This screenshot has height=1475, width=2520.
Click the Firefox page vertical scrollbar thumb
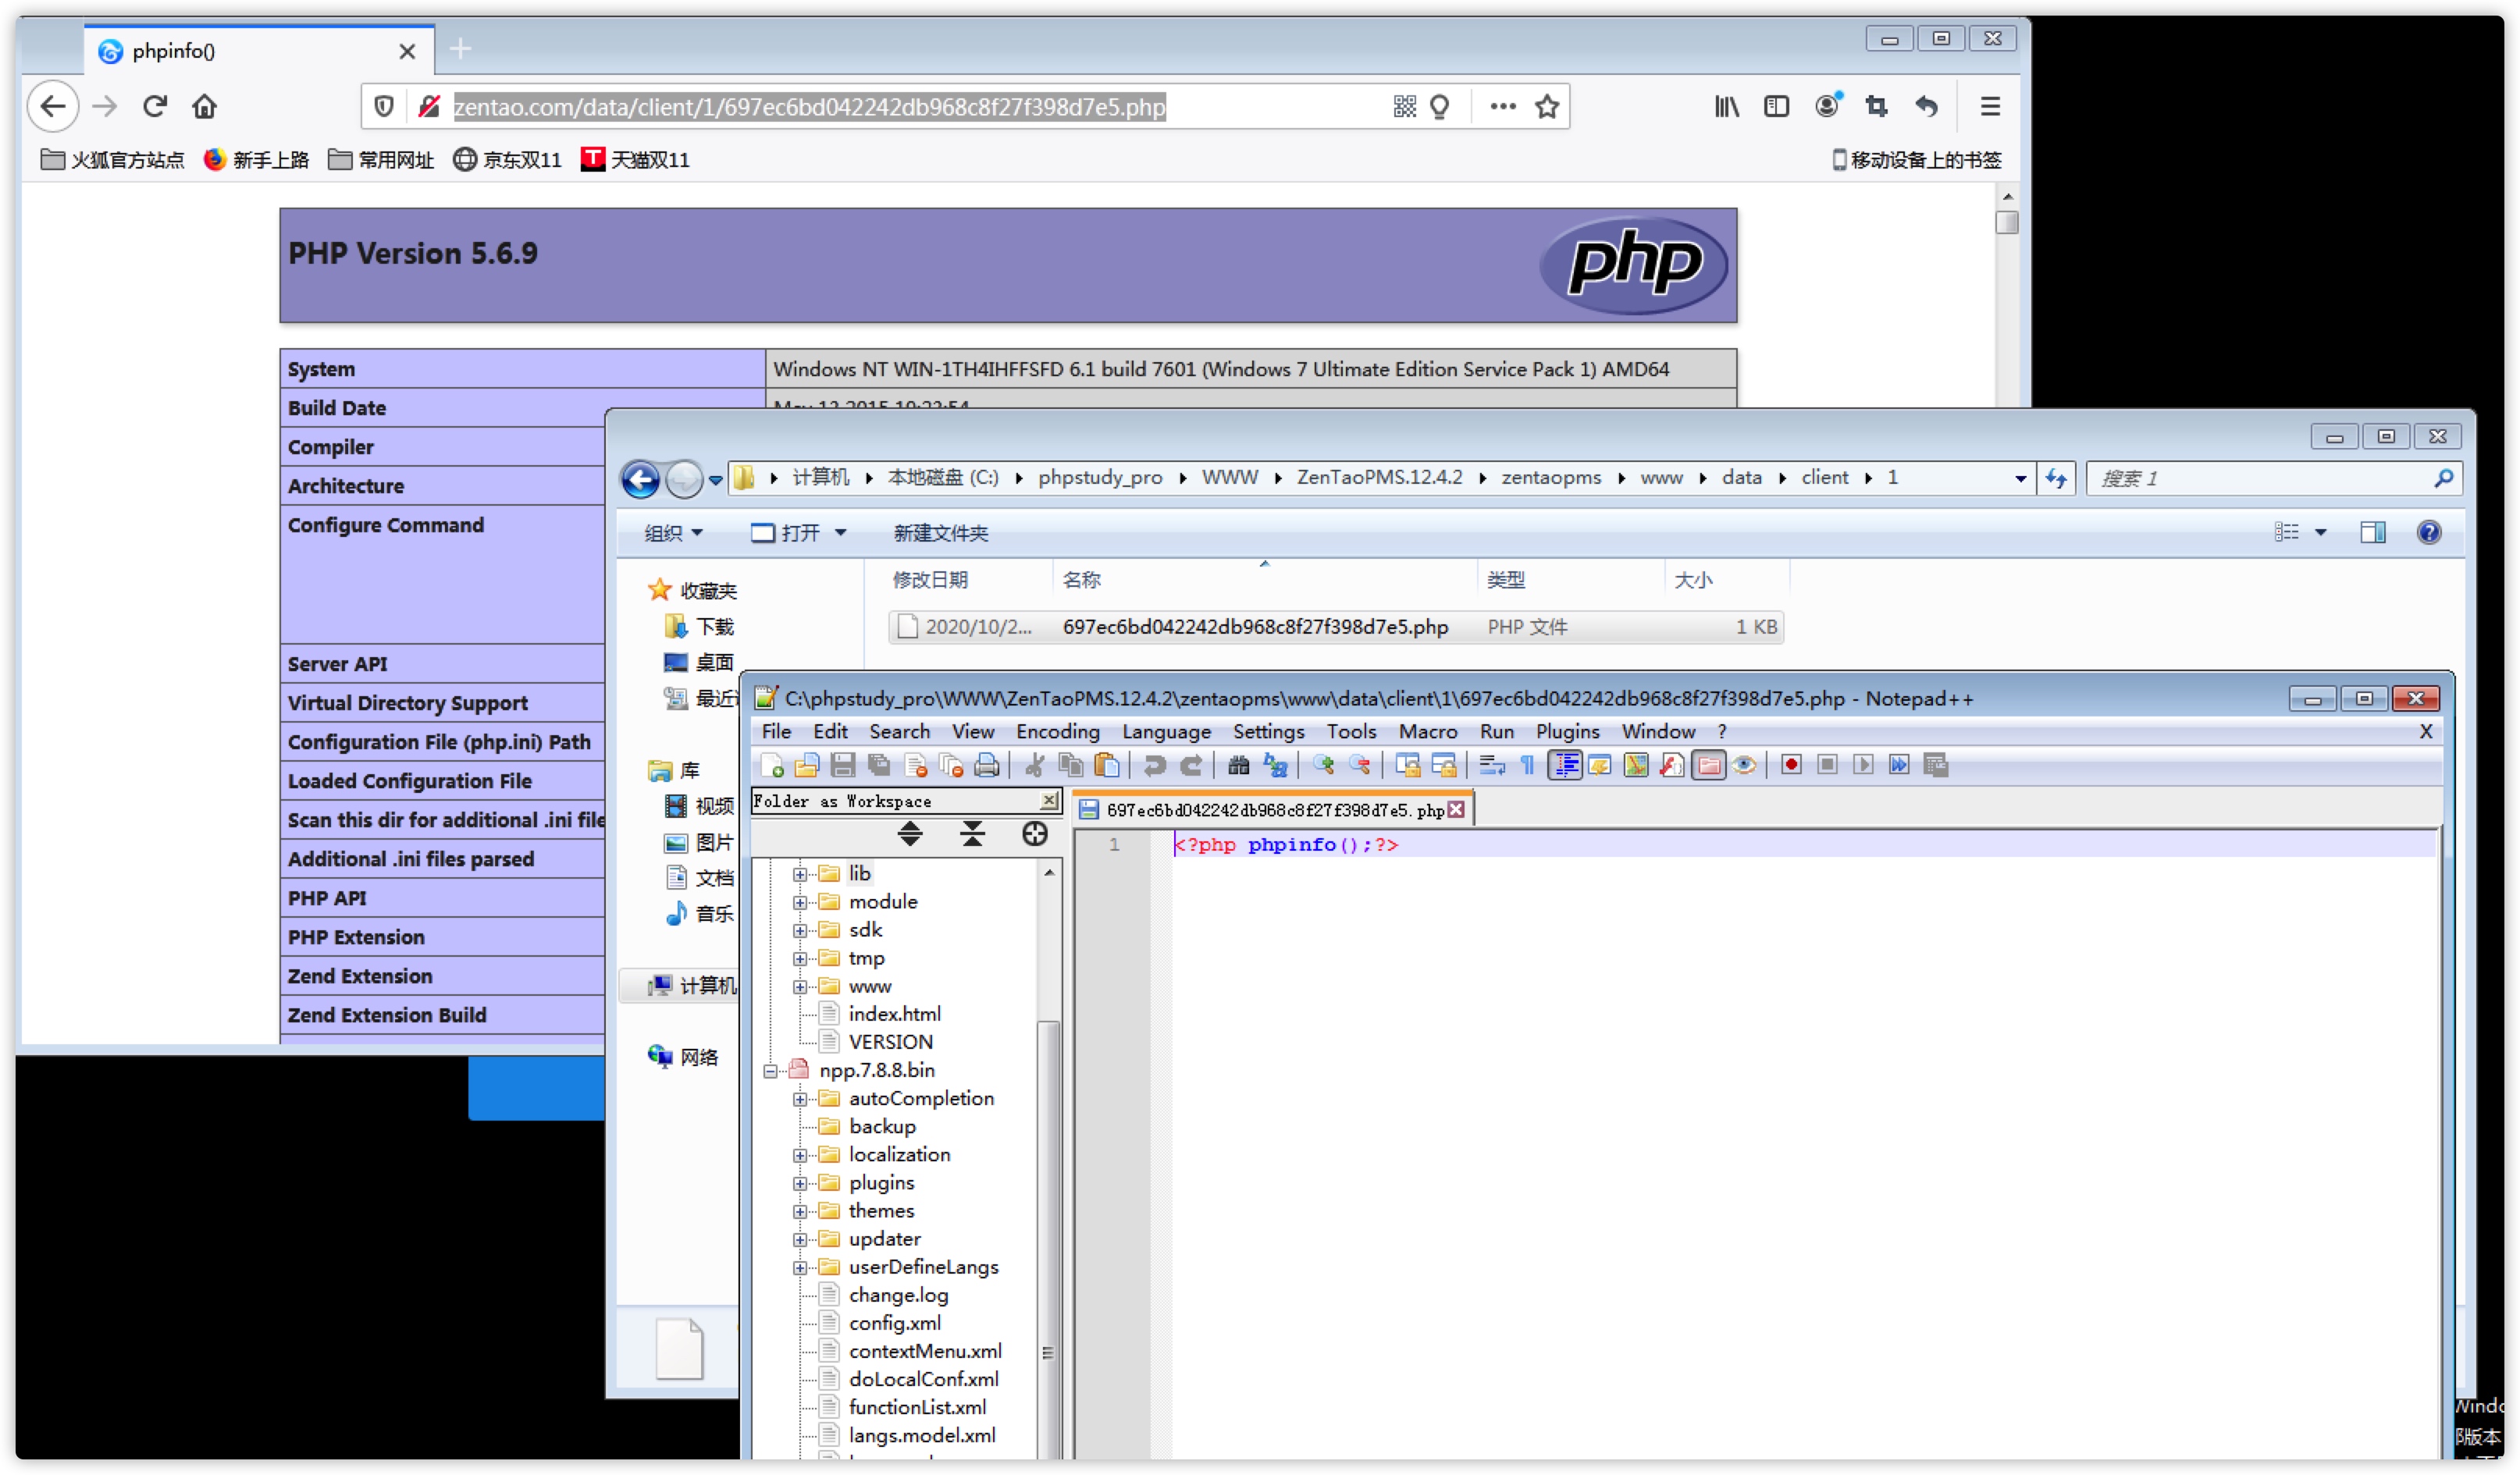click(2006, 222)
